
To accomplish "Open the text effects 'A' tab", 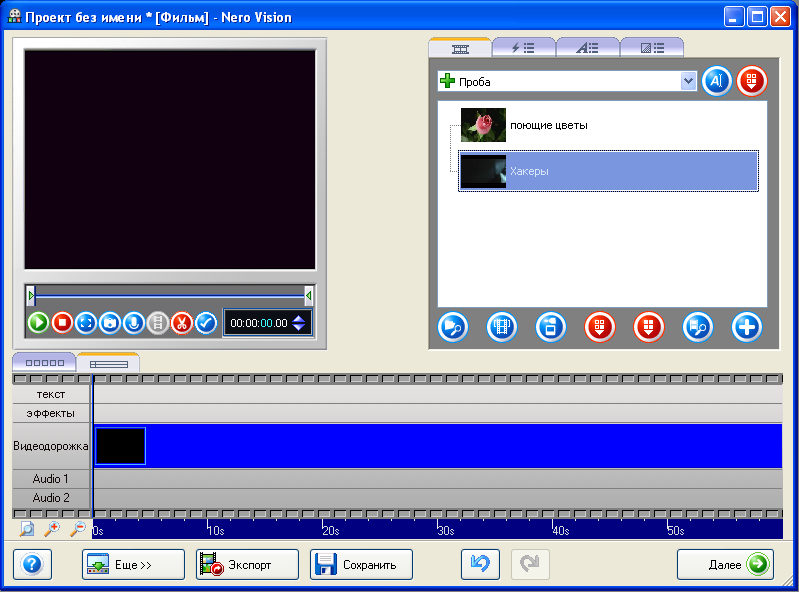I will pyautogui.click(x=588, y=48).
